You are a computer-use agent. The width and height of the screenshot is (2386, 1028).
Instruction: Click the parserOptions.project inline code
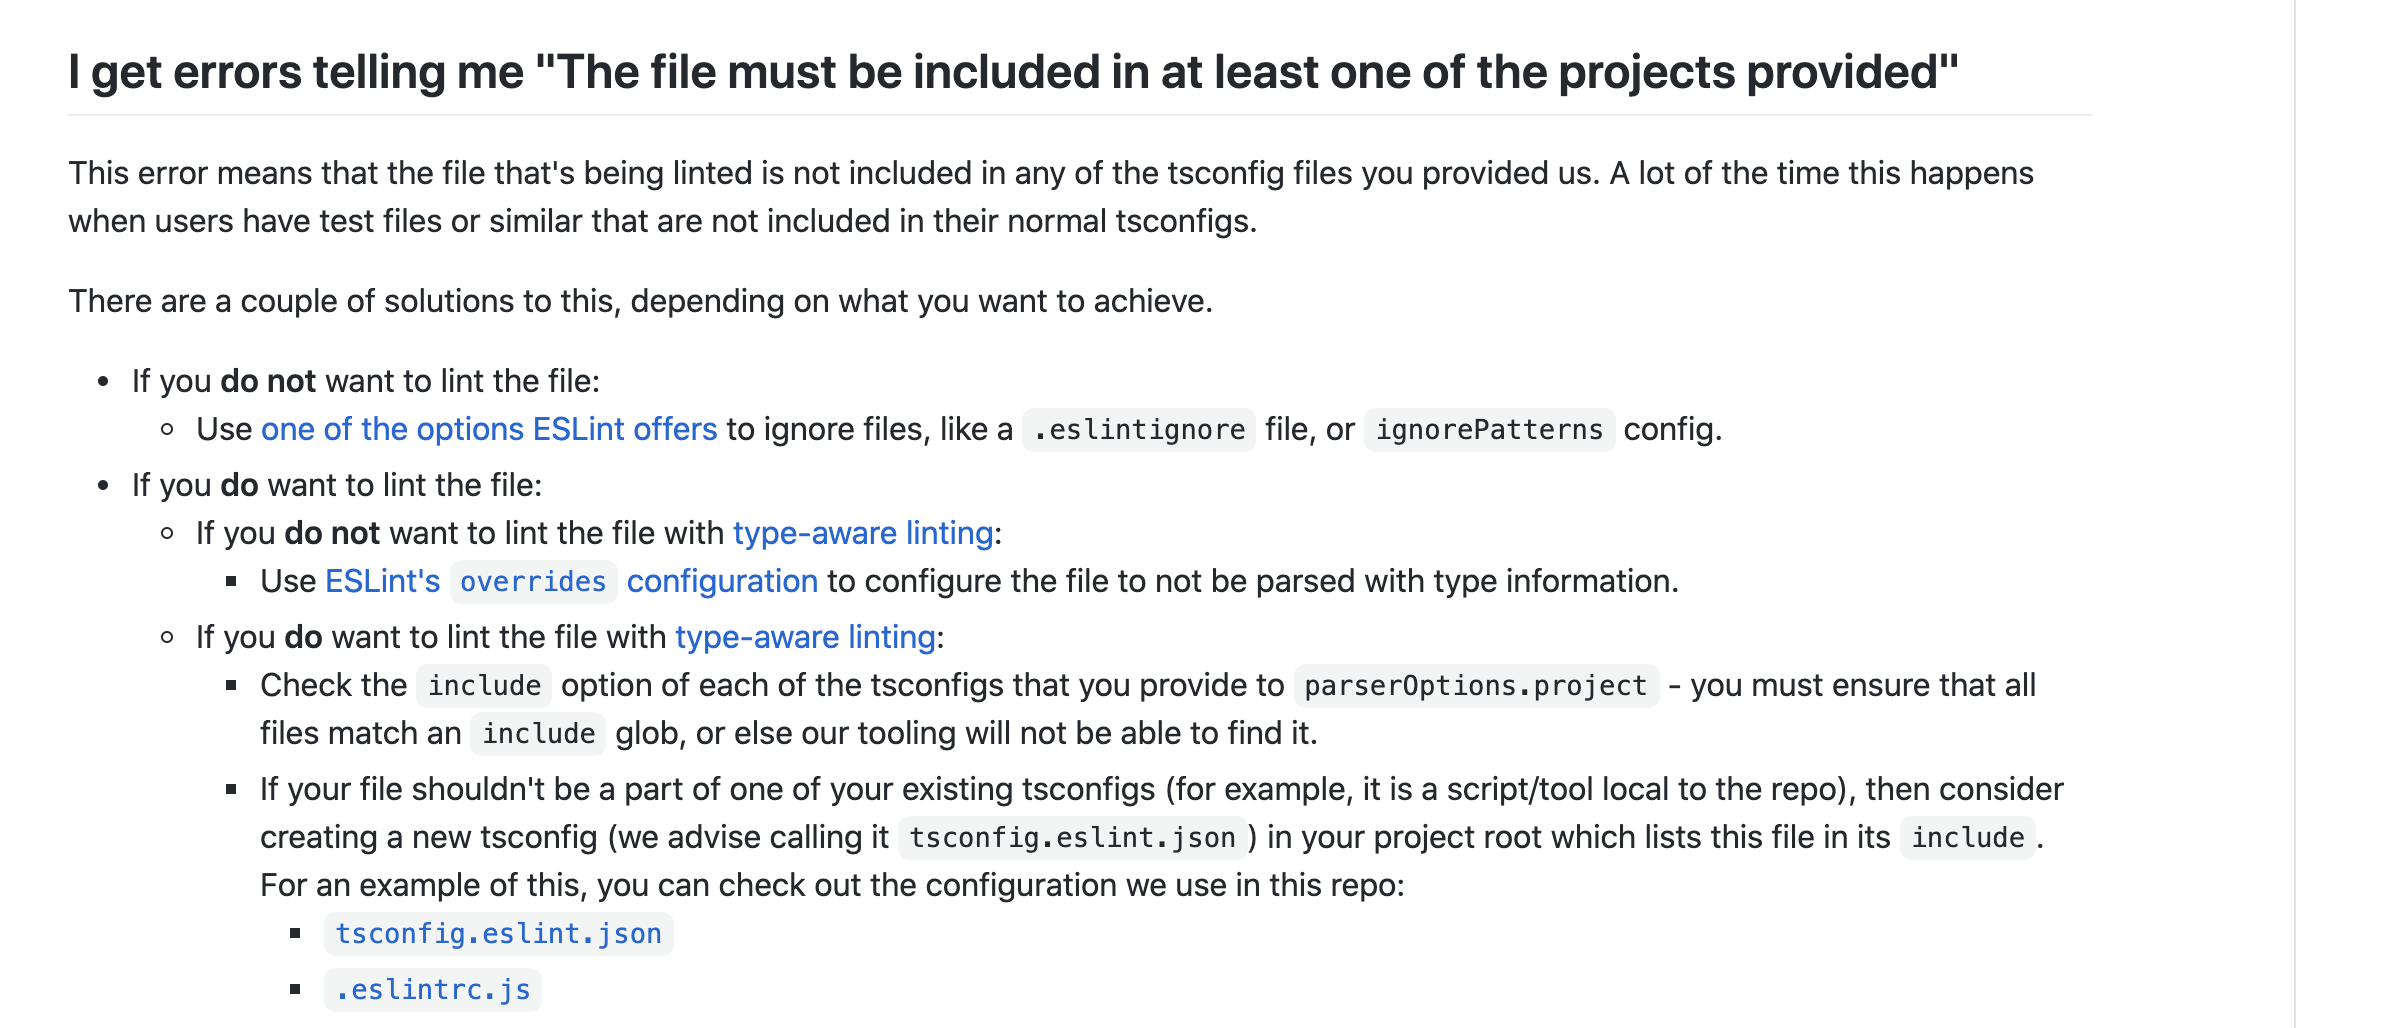(1475, 686)
